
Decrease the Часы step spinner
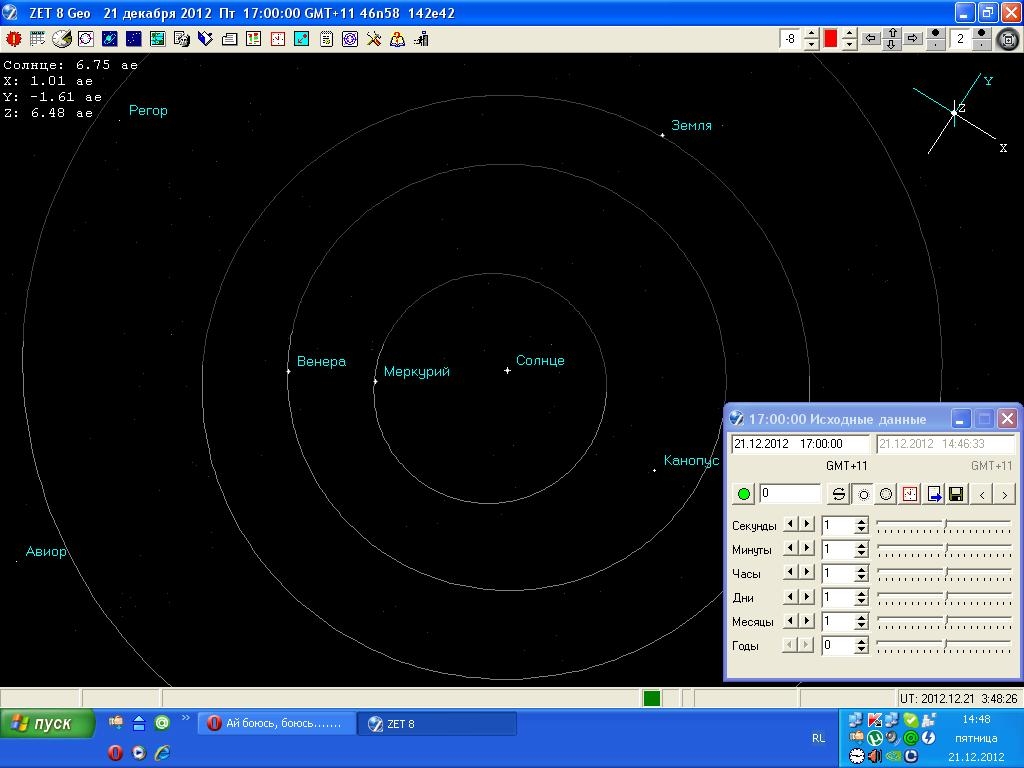point(861,577)
